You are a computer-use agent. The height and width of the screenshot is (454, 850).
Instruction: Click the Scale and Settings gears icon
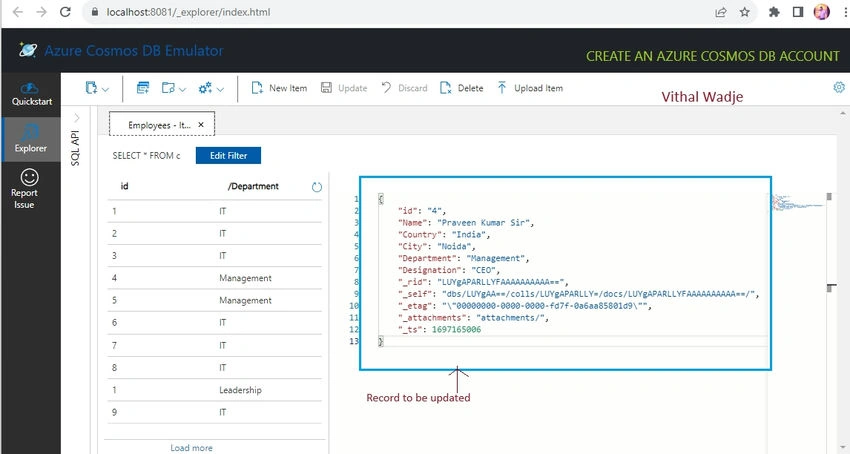(205, 88)
